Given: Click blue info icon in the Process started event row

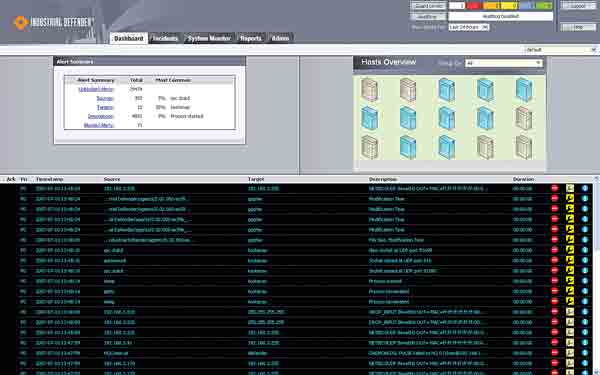Looking at the screenshot, I should pos(585,281).
